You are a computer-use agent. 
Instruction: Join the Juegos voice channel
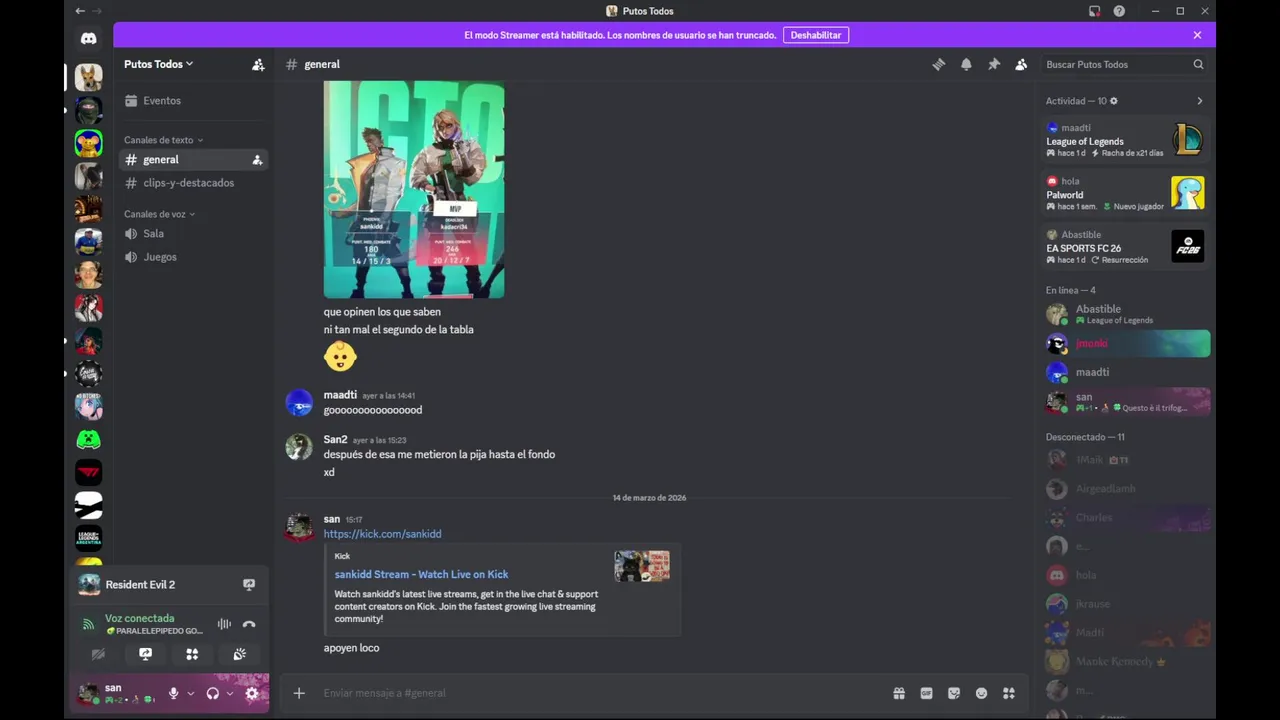[193, 257]
